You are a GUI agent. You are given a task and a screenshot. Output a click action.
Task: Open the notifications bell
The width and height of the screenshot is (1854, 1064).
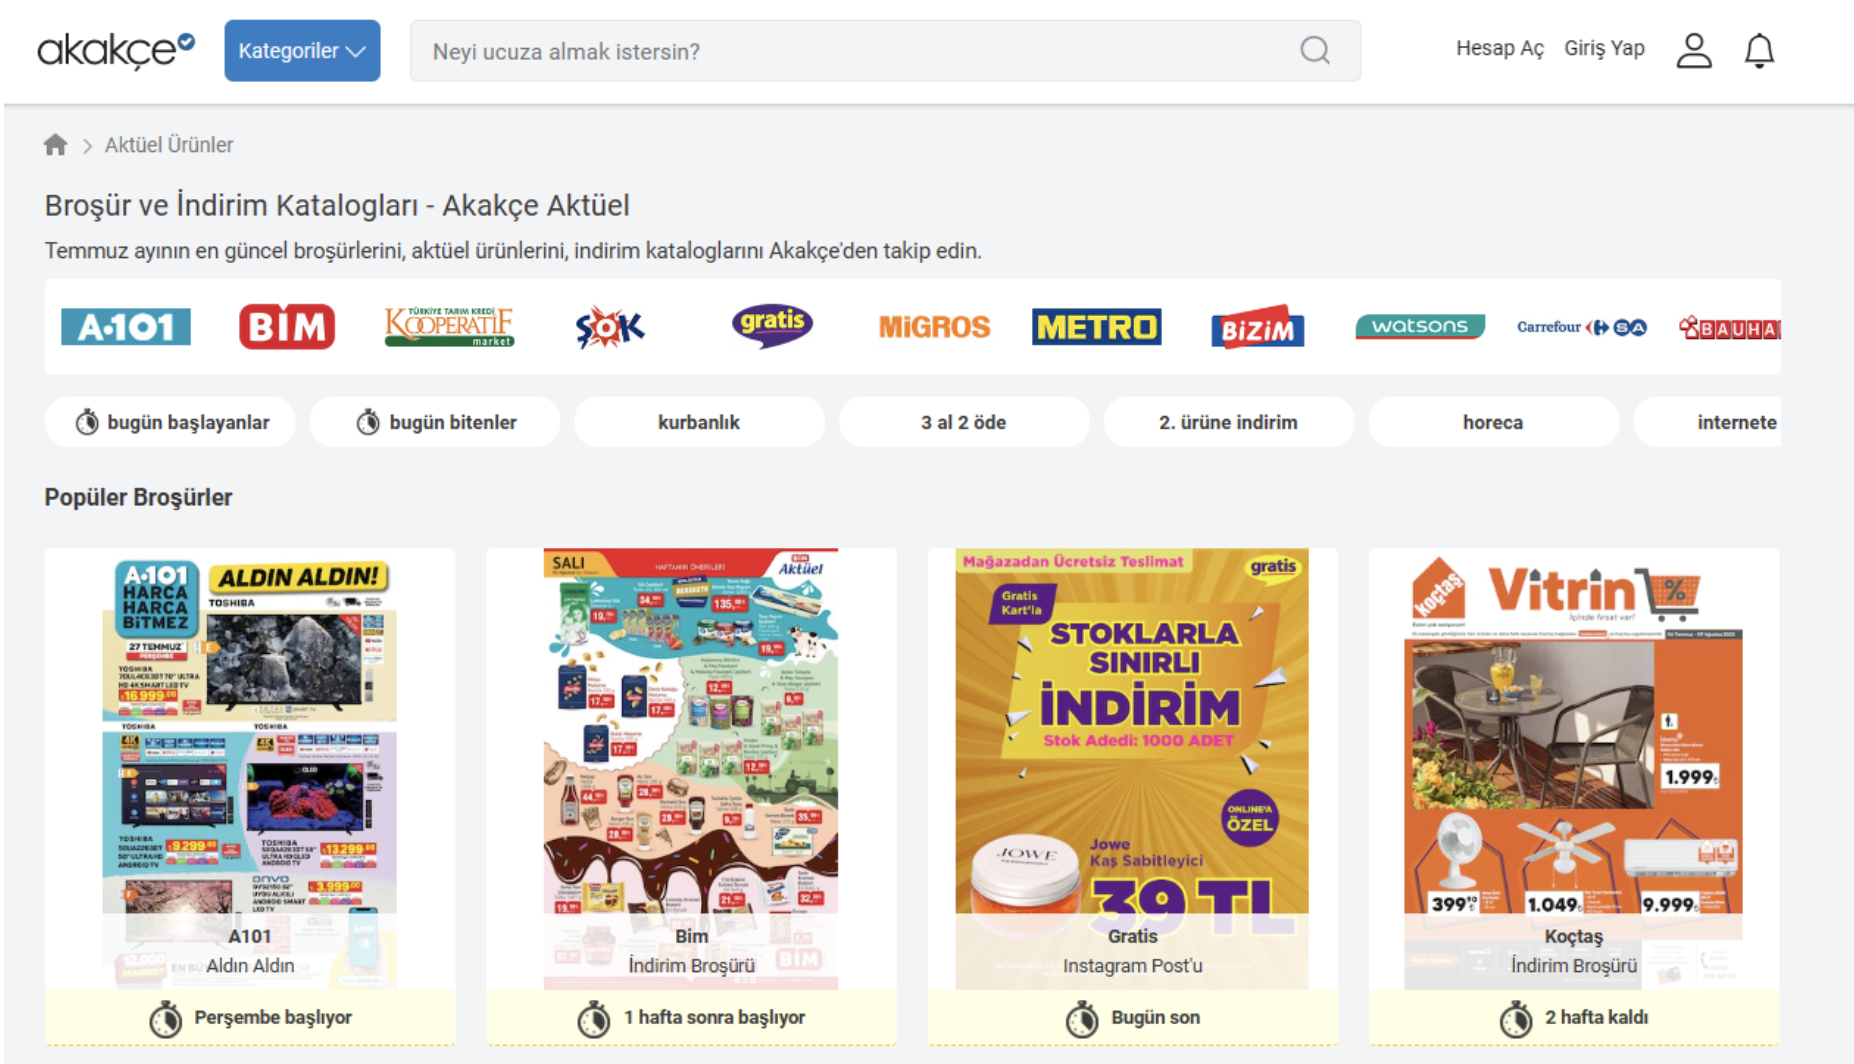(x=1759, y=50)
